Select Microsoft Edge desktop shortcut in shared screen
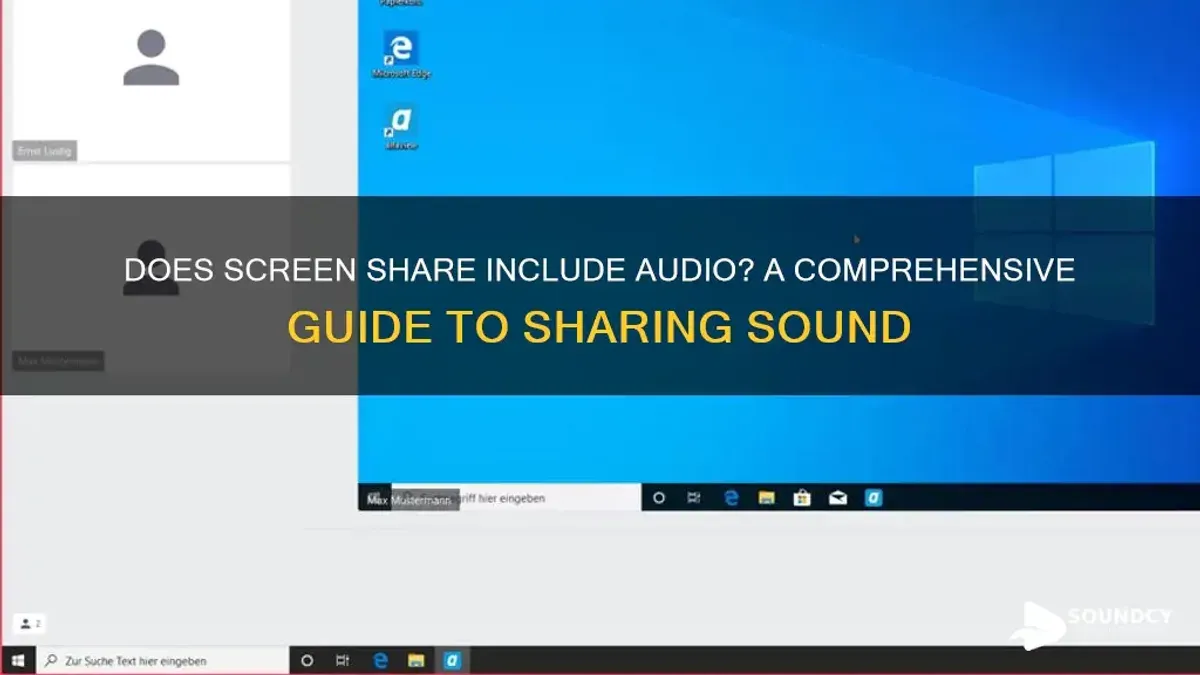This screenshot has width=1200, height=675. coord(401,54)
